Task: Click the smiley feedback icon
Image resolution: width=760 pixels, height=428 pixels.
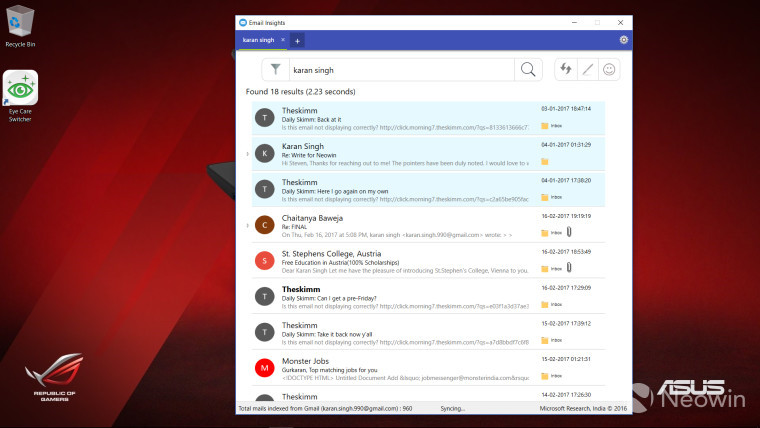Action: [x=609, y=70]
